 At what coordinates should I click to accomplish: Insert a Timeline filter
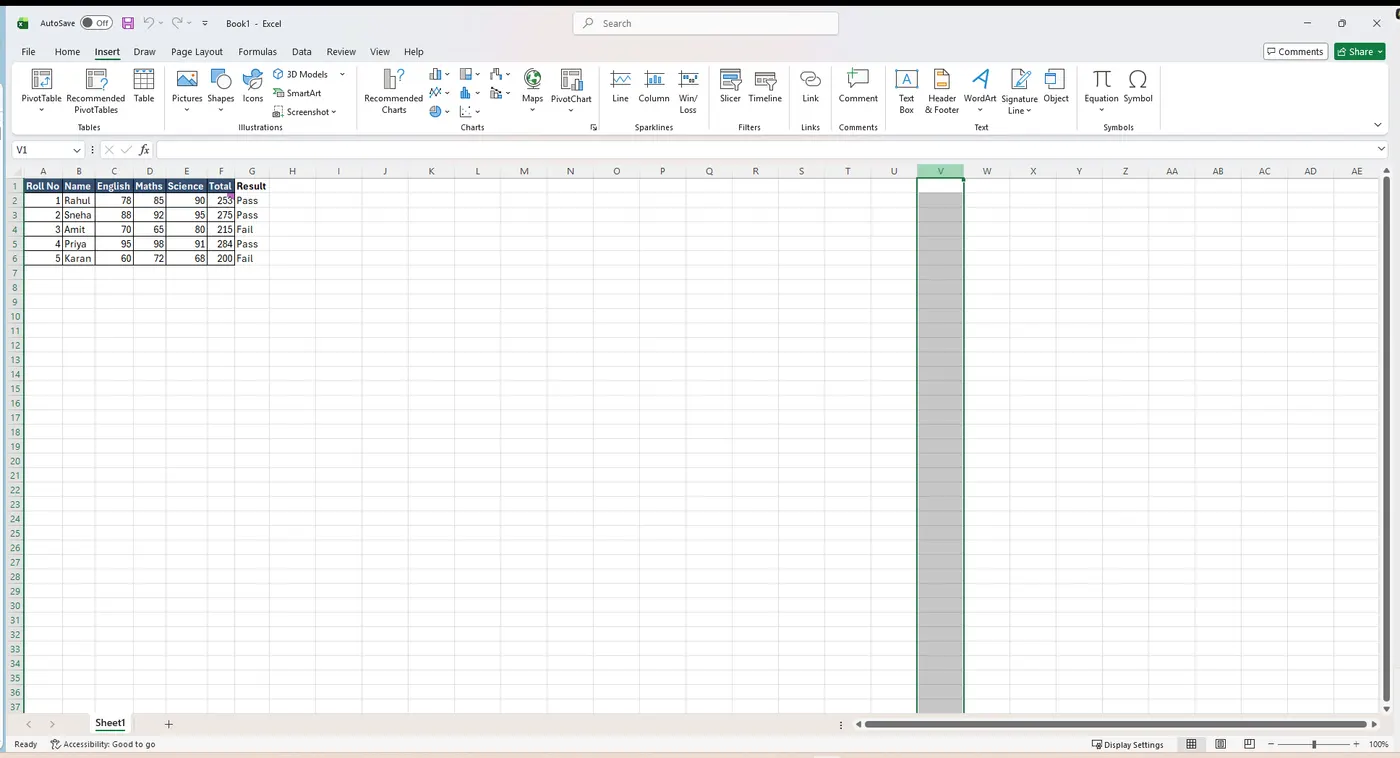point(765,86)
